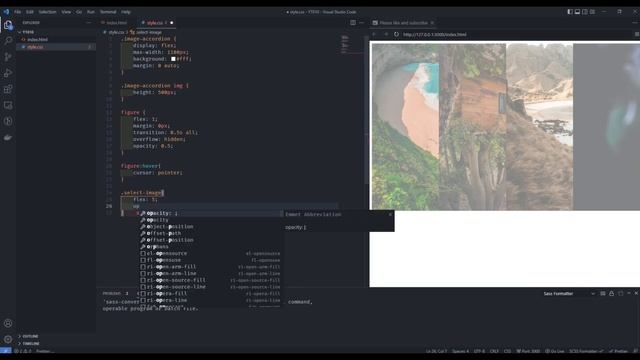Choose the 'orphans' autocomplete suggestion

[x=211, y=247]
